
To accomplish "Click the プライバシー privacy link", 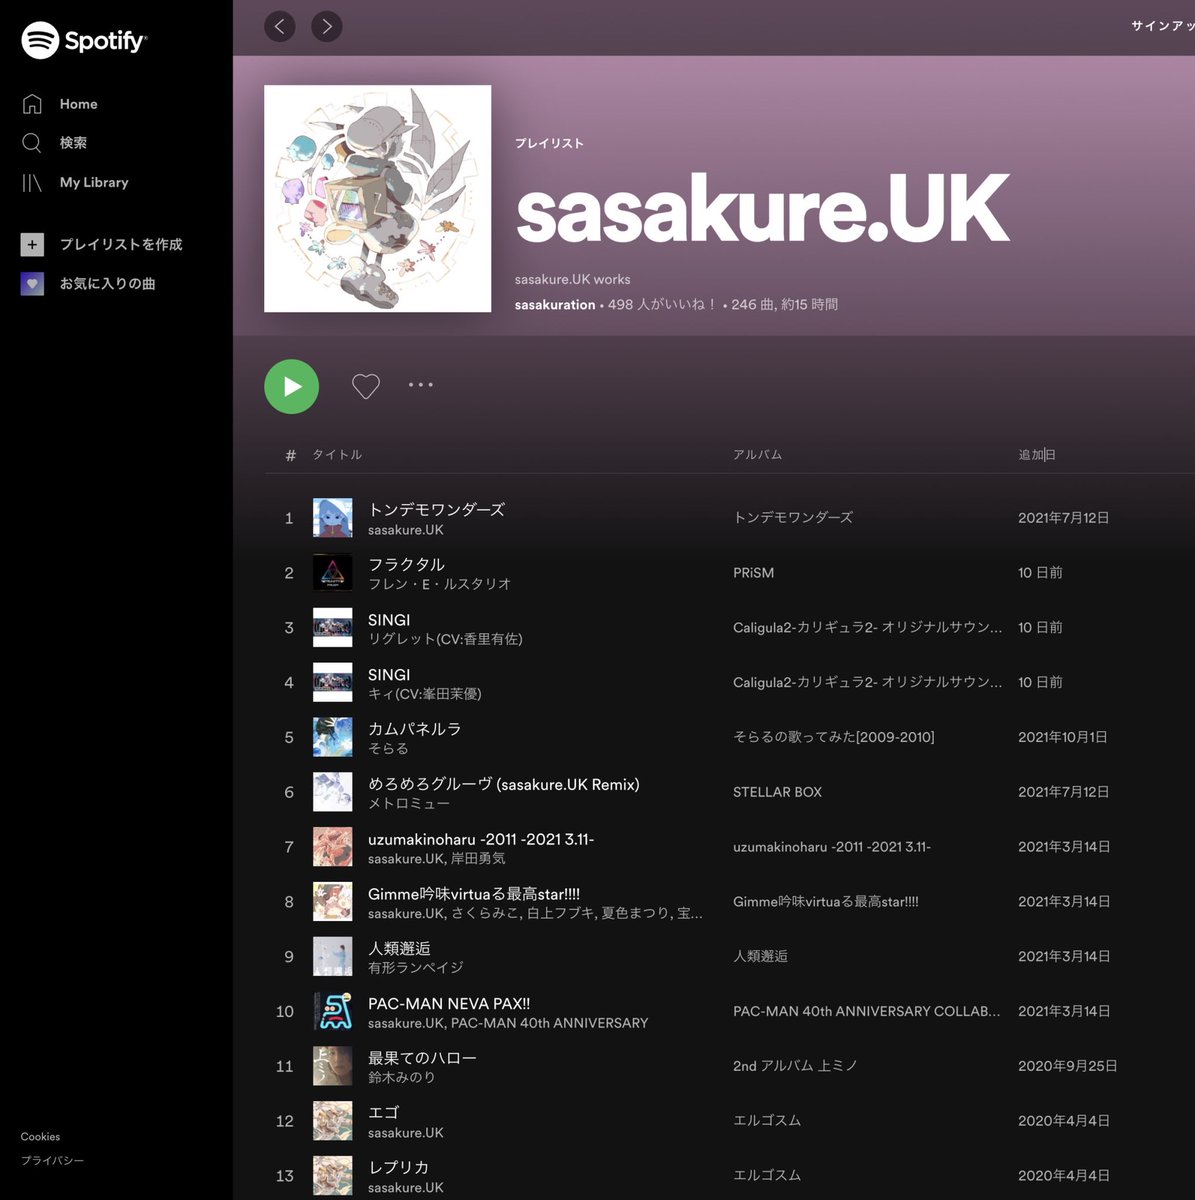I will (52, 1161).
